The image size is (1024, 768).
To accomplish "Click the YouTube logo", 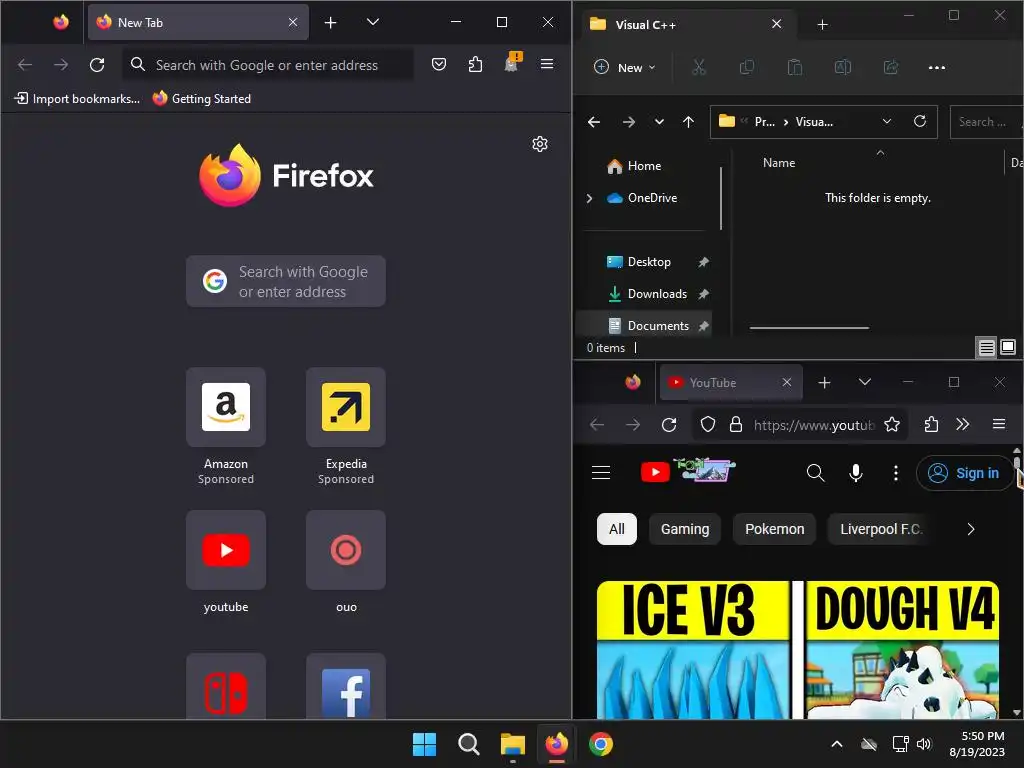I will pos(688,470).
